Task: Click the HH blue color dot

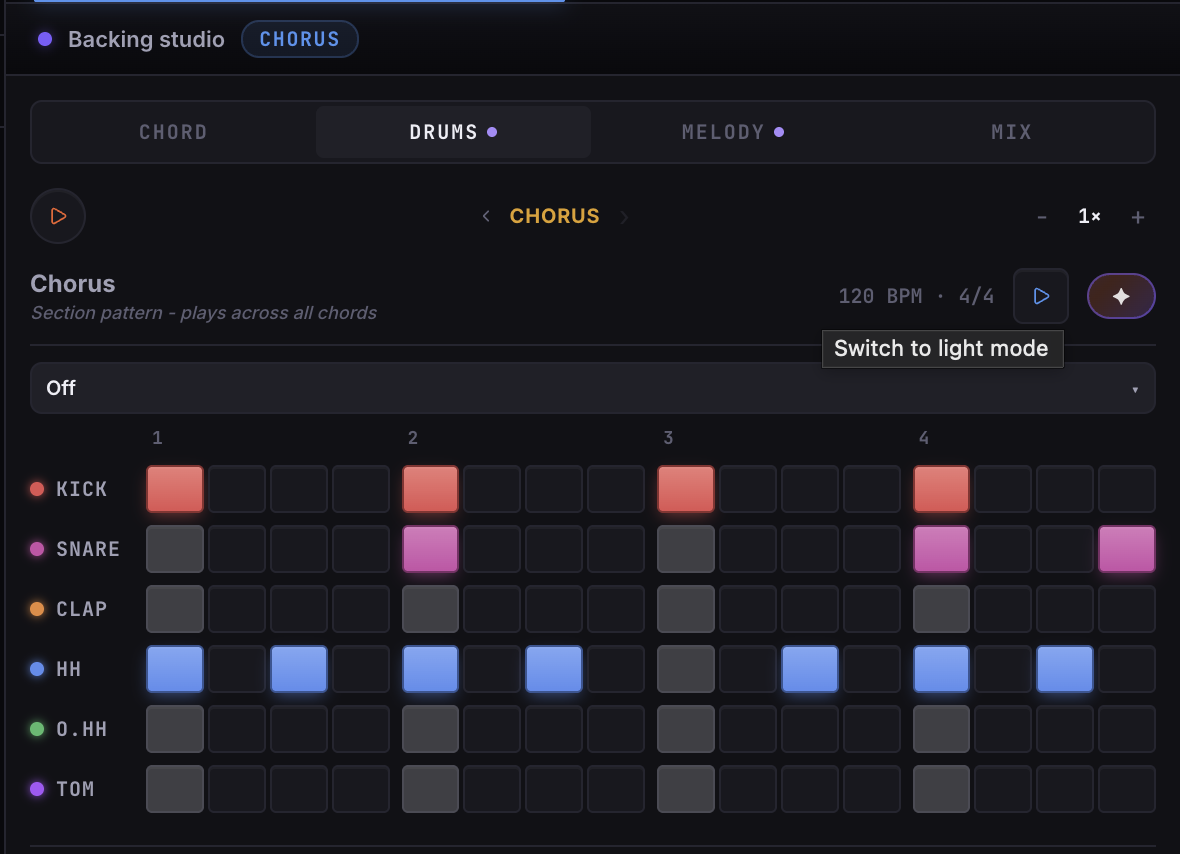Action: pyautogui.click(x=37, y=669)
